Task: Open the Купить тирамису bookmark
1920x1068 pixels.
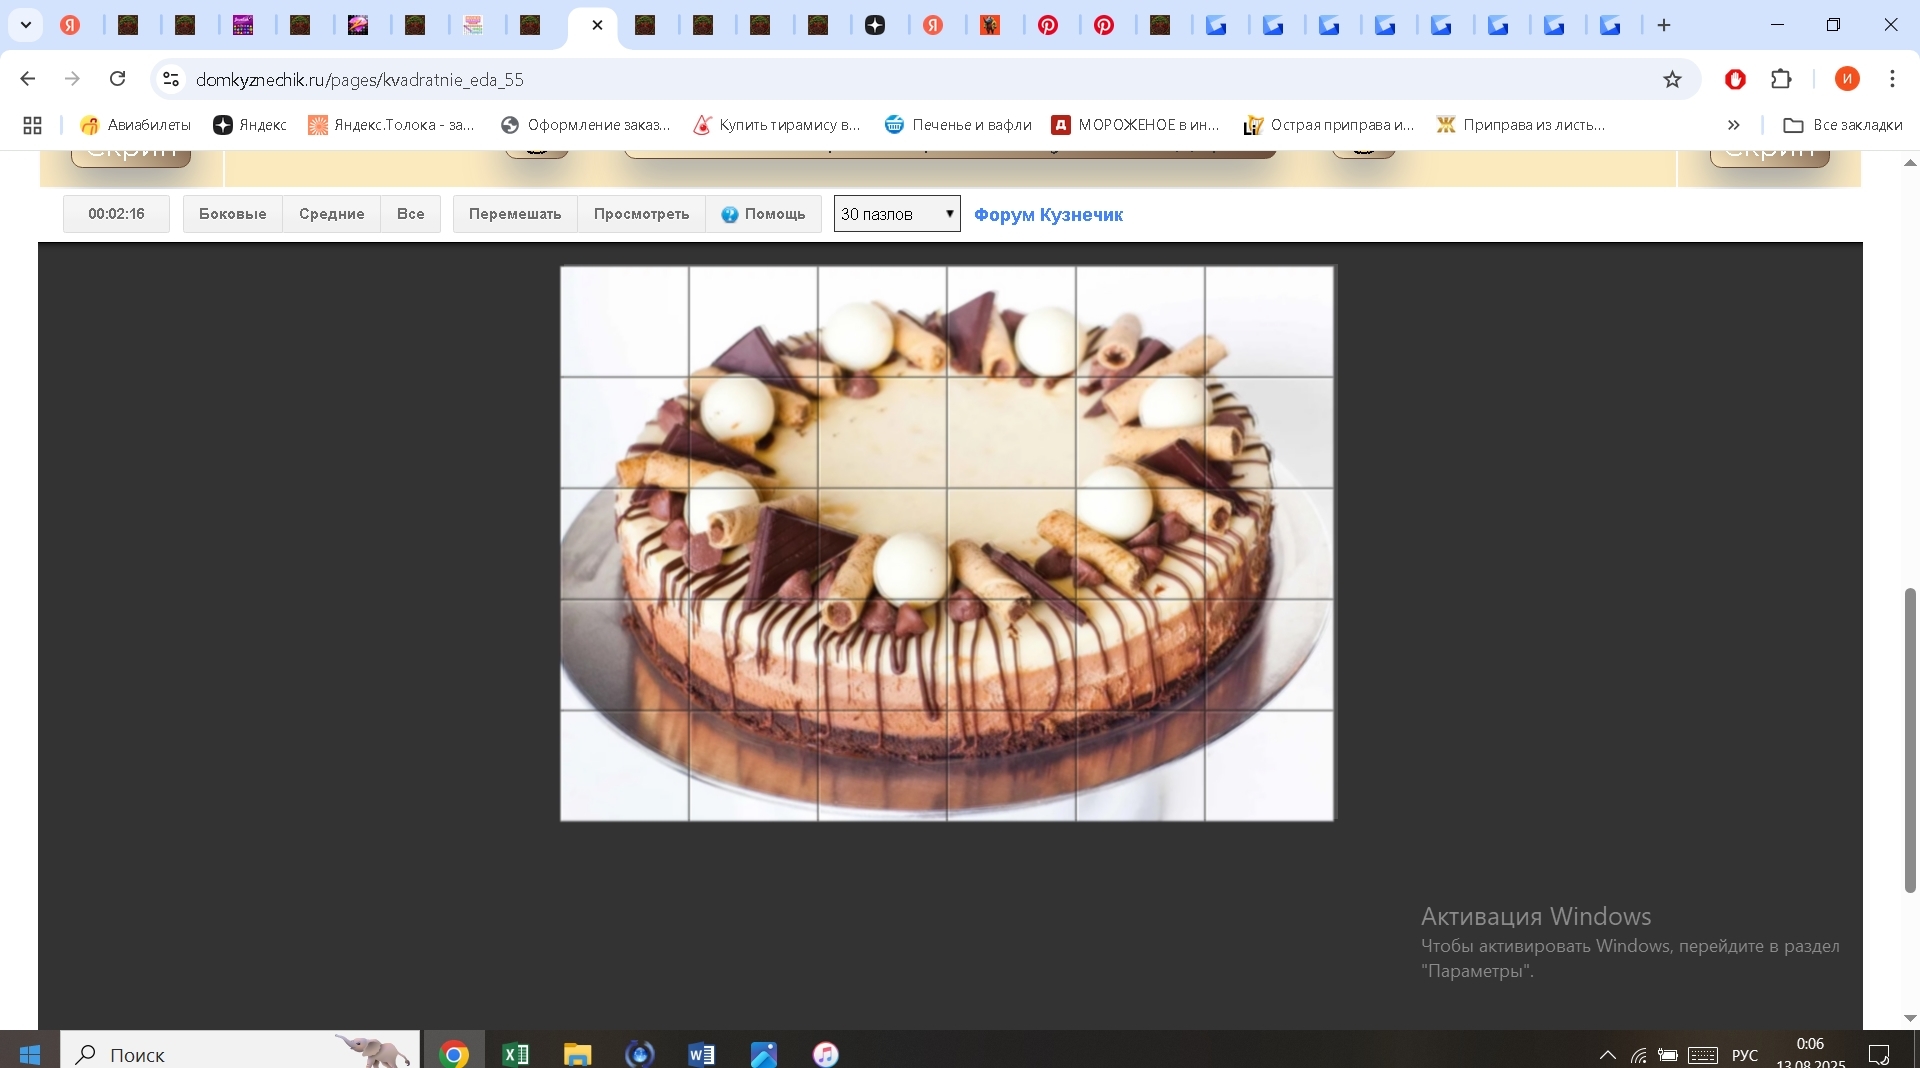Action: click(x=777, y=125)
